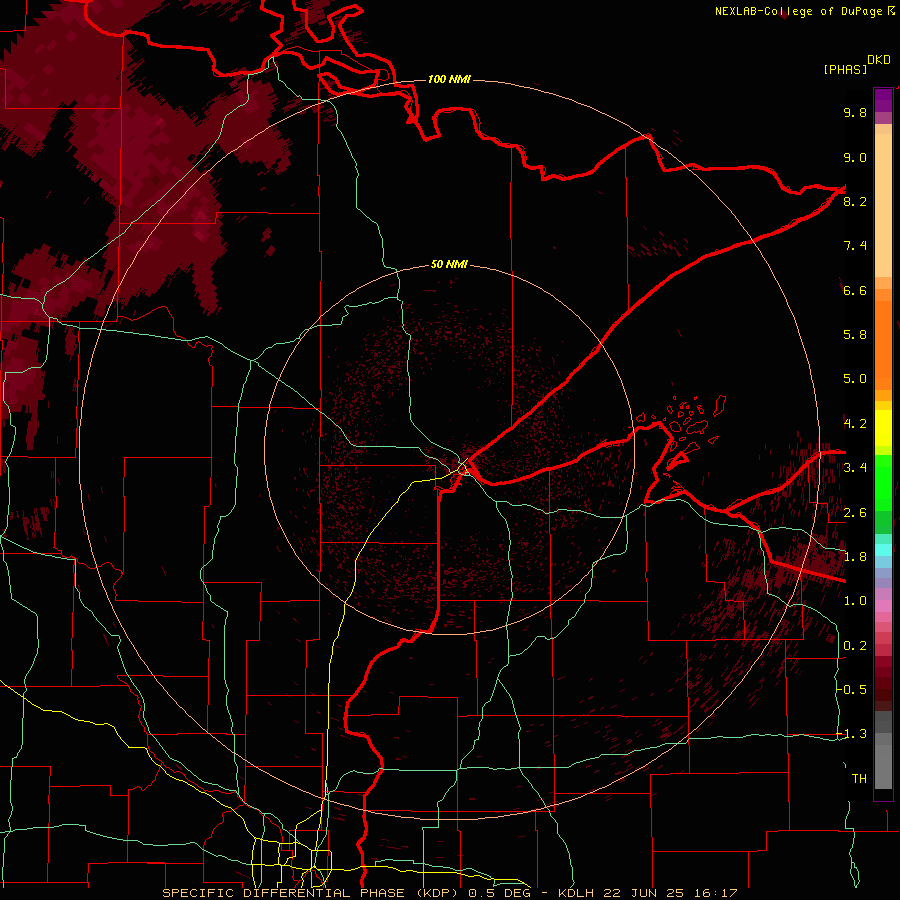The width and height of the screenshot is (900, 900).
Task: Click the 6.6 scale value
Action: pyautogui.click(x=855, y=290)
